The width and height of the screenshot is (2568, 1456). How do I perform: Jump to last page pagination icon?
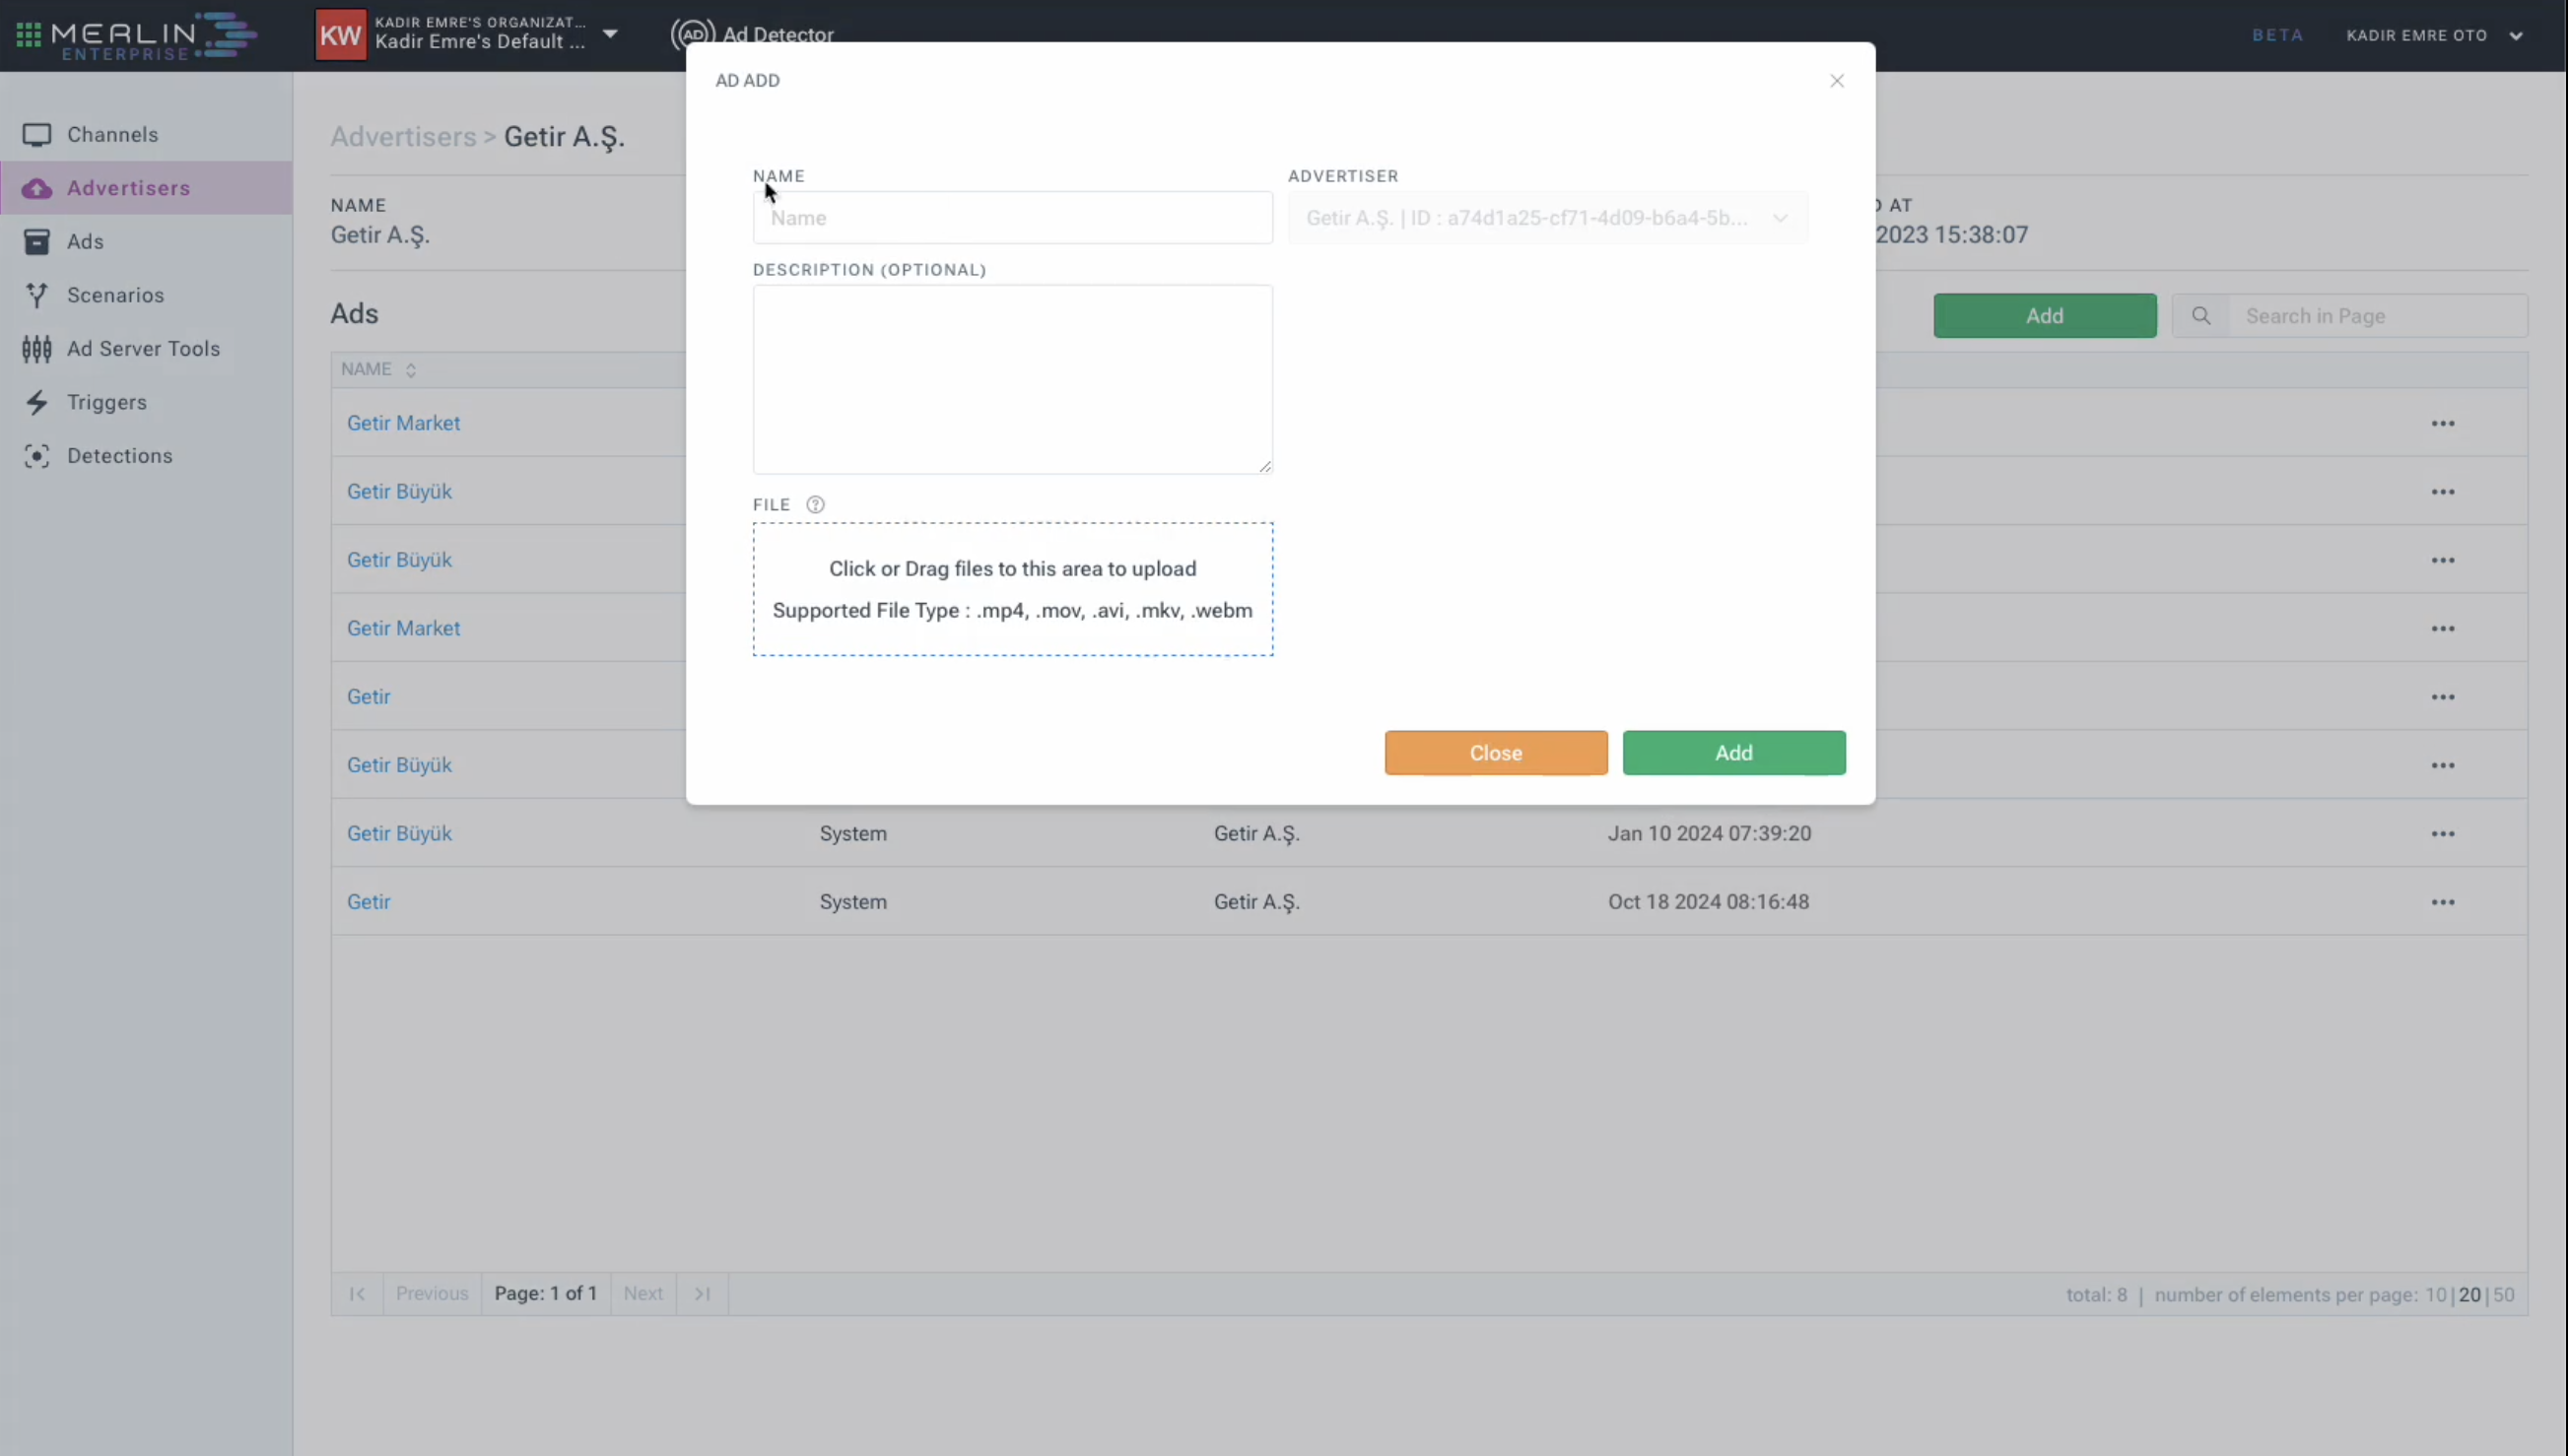[702, 1294]
